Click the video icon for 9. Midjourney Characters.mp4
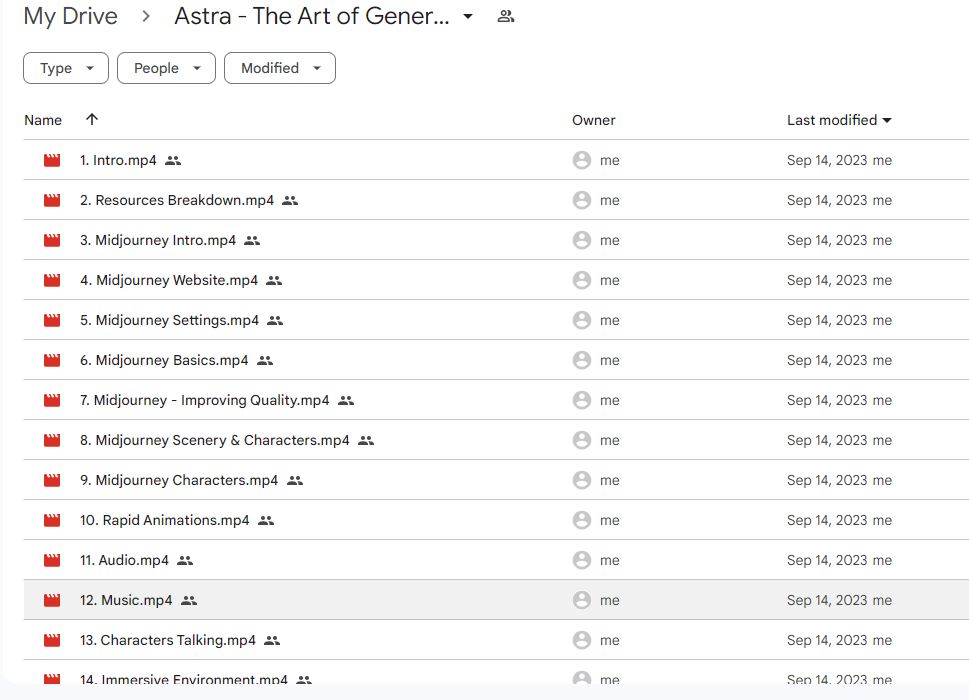This screenshot has width=969, height=700. (52, 480)
